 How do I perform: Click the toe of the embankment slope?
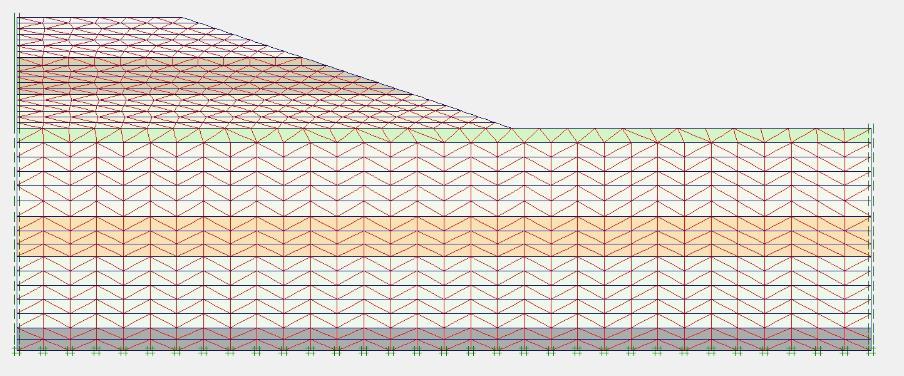pos(510,127)
